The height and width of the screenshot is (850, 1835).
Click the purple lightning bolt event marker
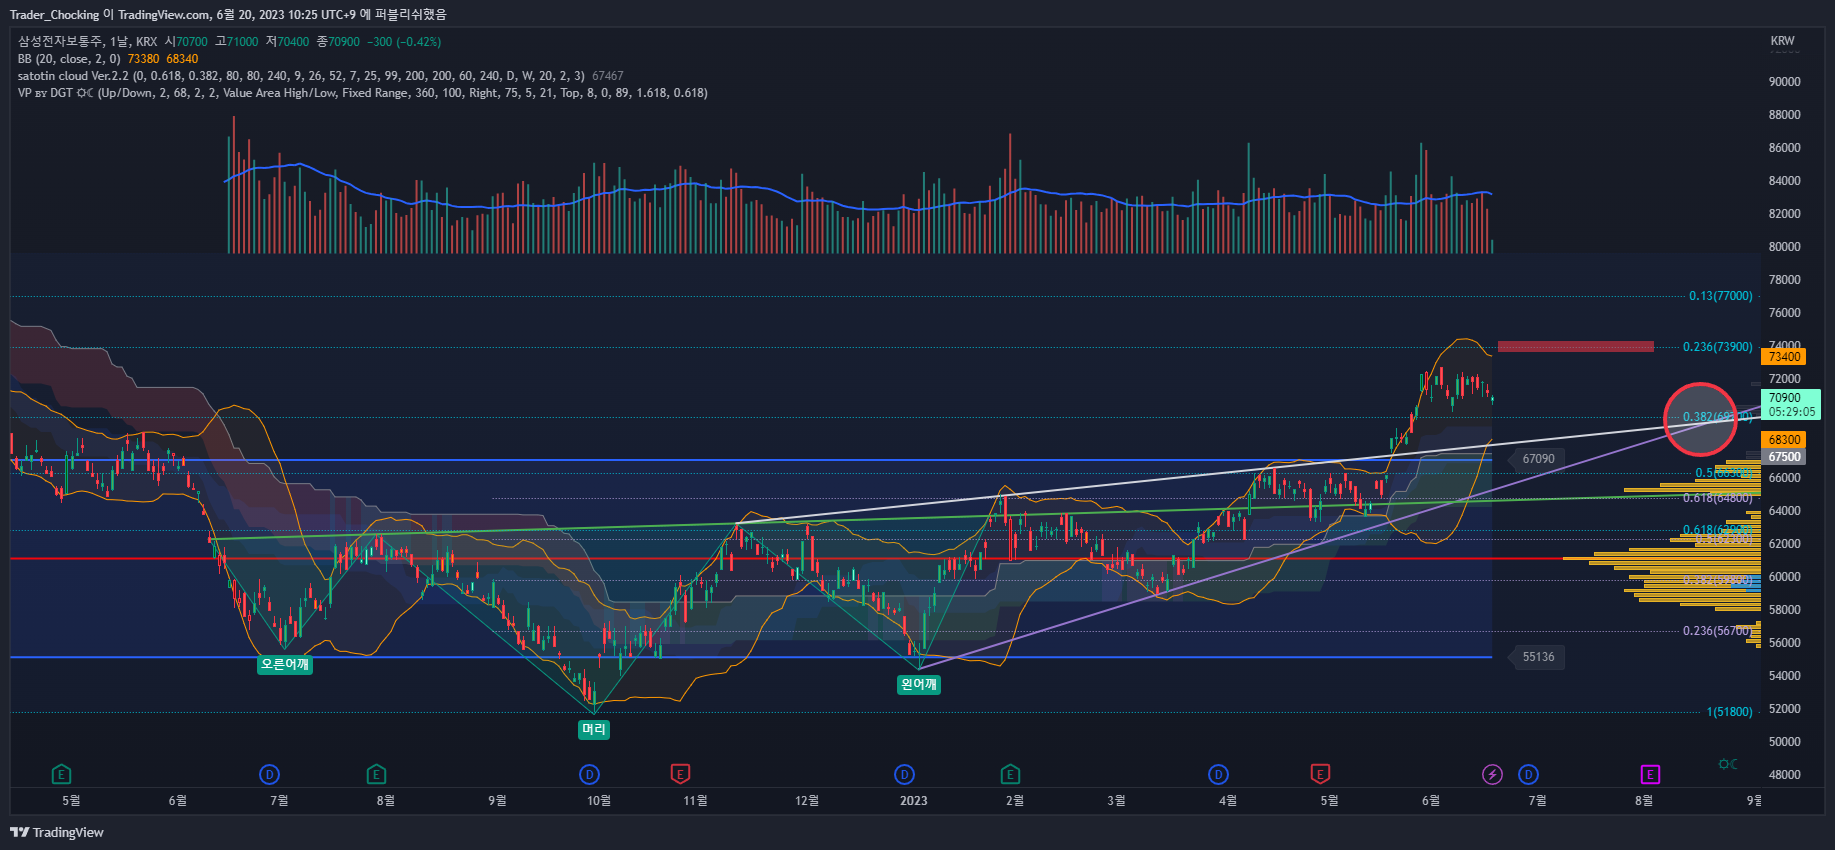click(1492, 774)
